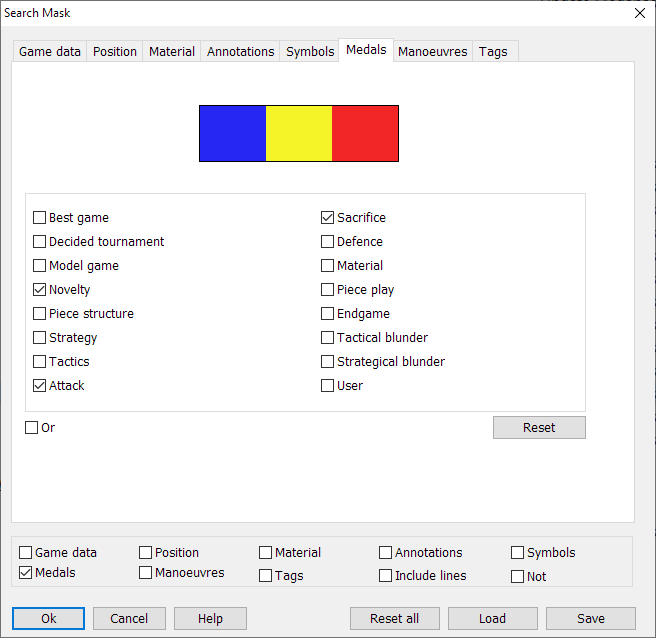Click the Reset all button
Viewport: 656px width, 638px height.
[395, 618]
